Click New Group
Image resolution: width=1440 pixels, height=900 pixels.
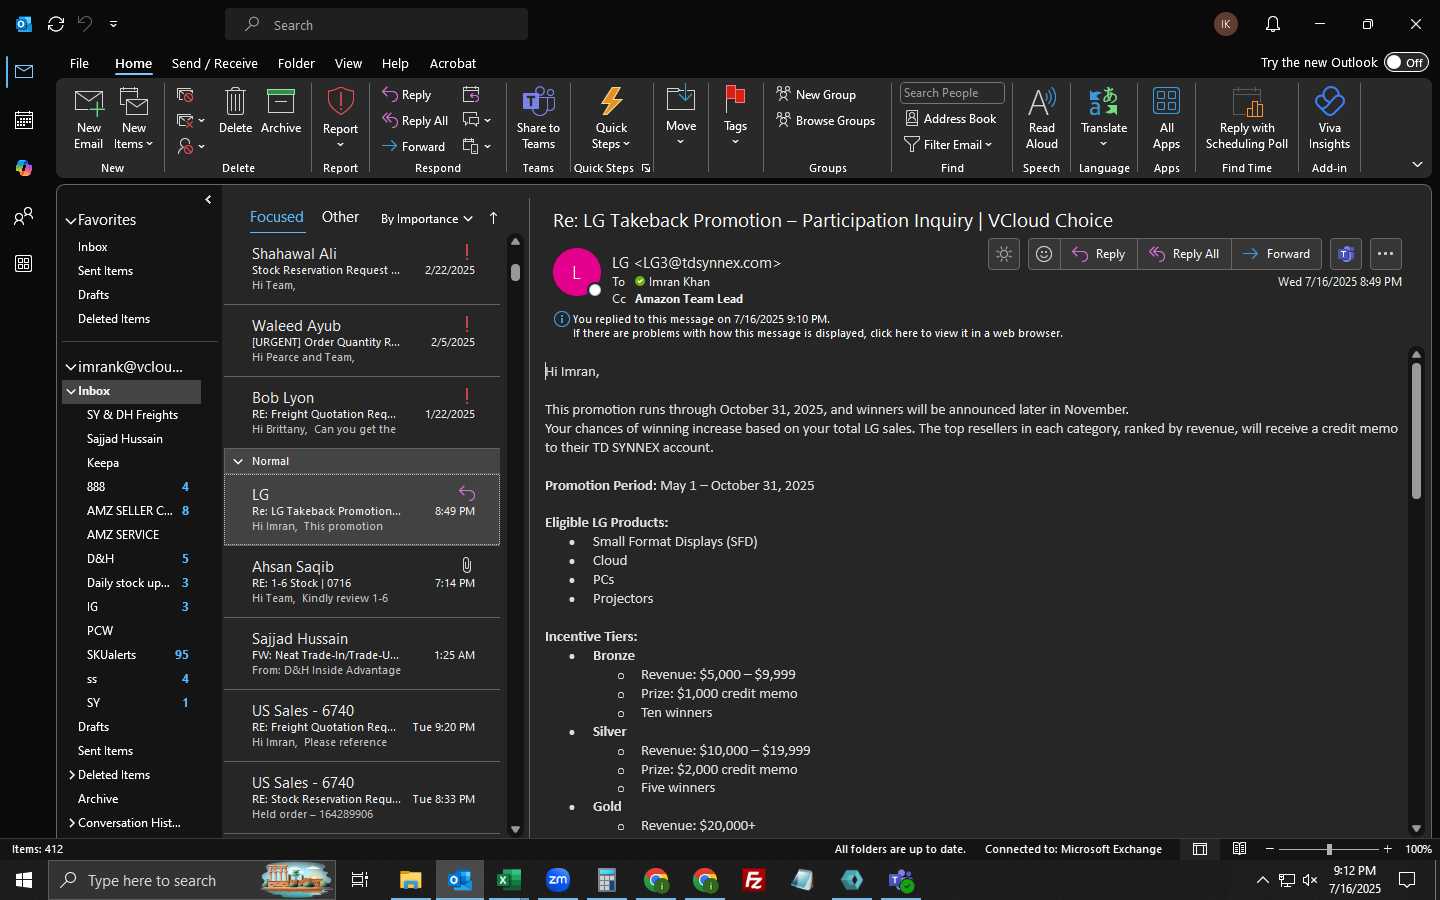point(816,95)
